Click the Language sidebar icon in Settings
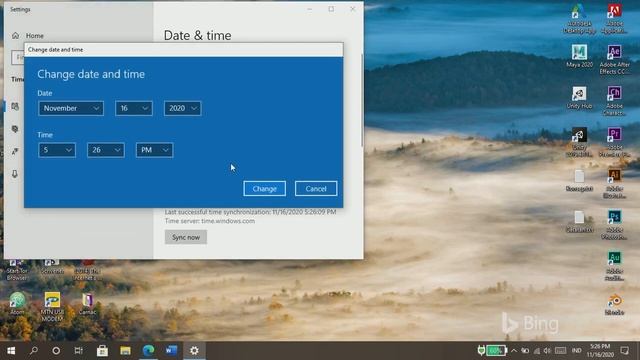 tap(15, 151)
